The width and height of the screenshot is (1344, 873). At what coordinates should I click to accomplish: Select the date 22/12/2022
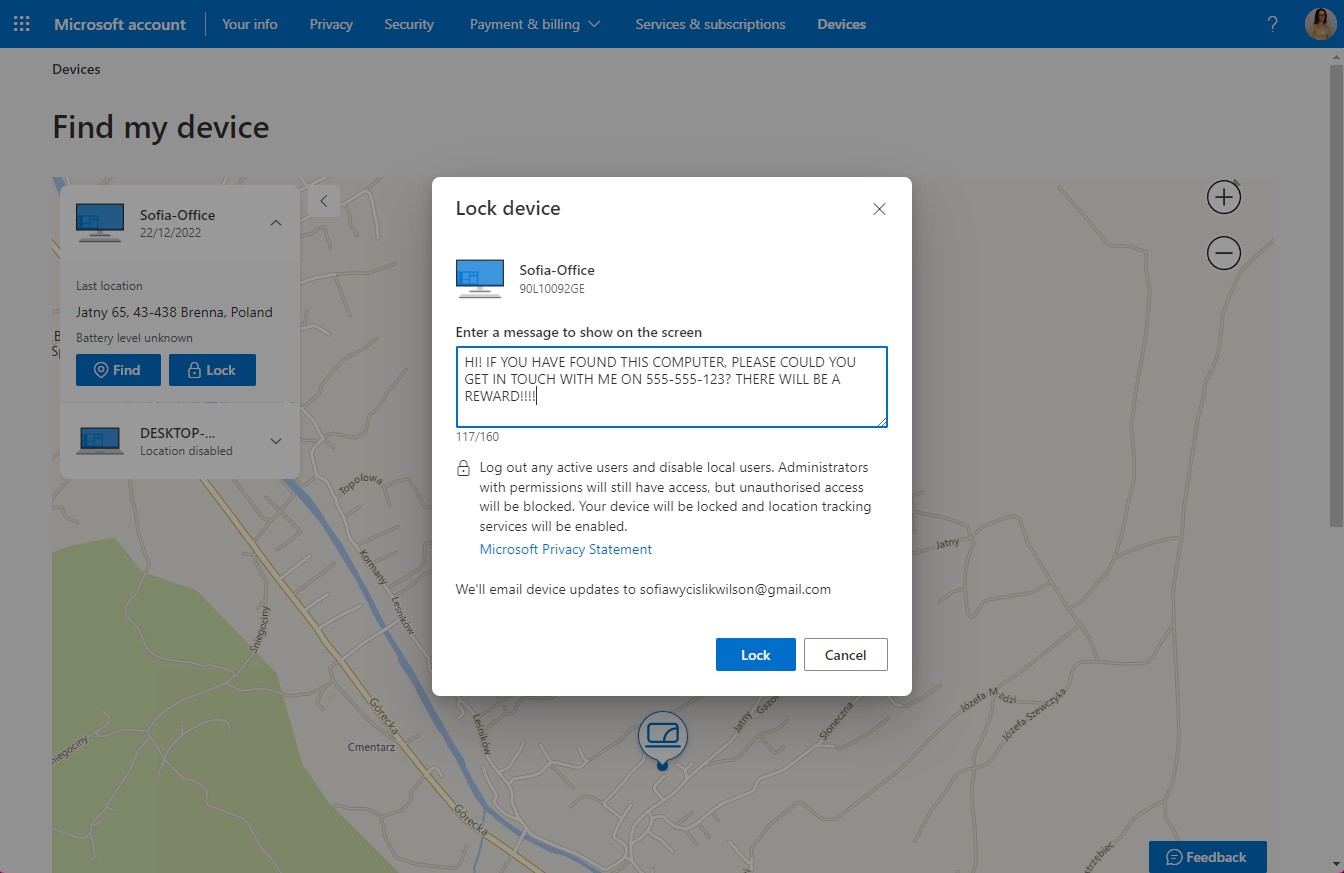click(x=171, y=233)
